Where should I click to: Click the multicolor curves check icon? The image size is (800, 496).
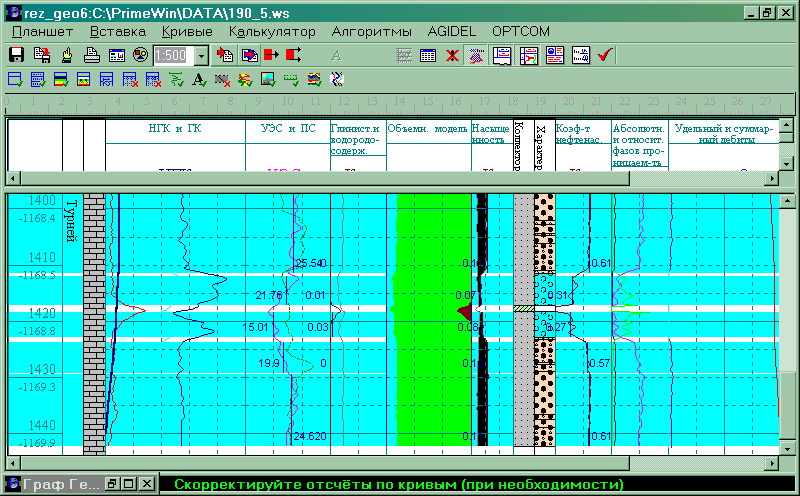click(245, 80)
